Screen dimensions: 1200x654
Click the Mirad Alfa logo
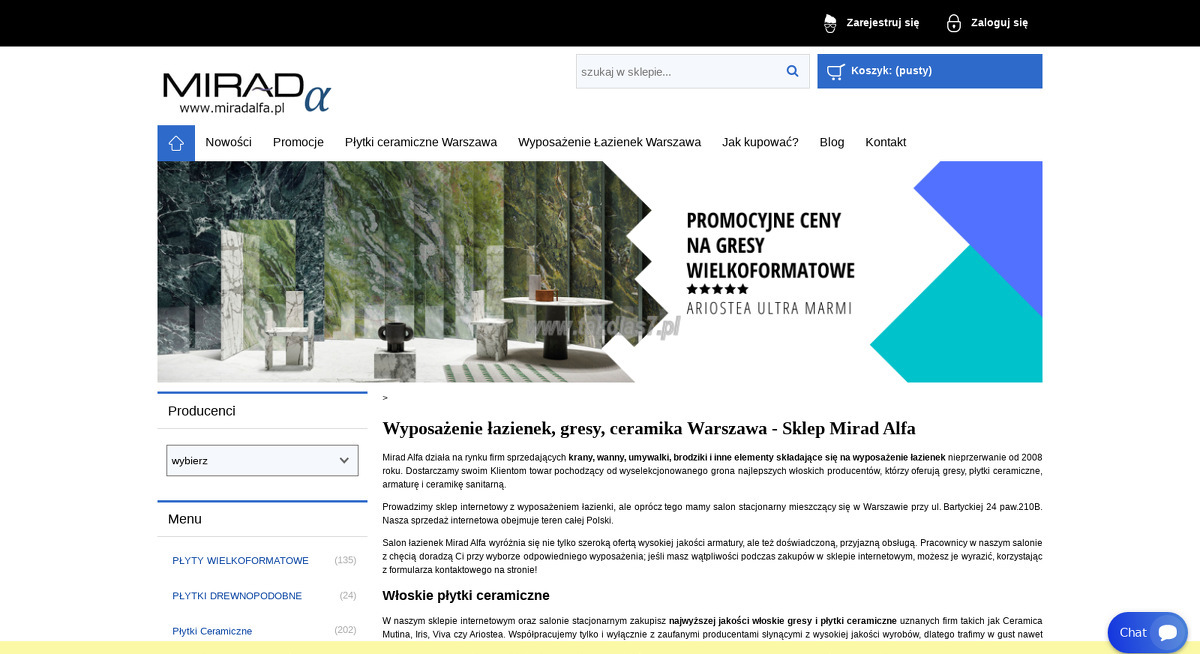[x=246, y=92]
